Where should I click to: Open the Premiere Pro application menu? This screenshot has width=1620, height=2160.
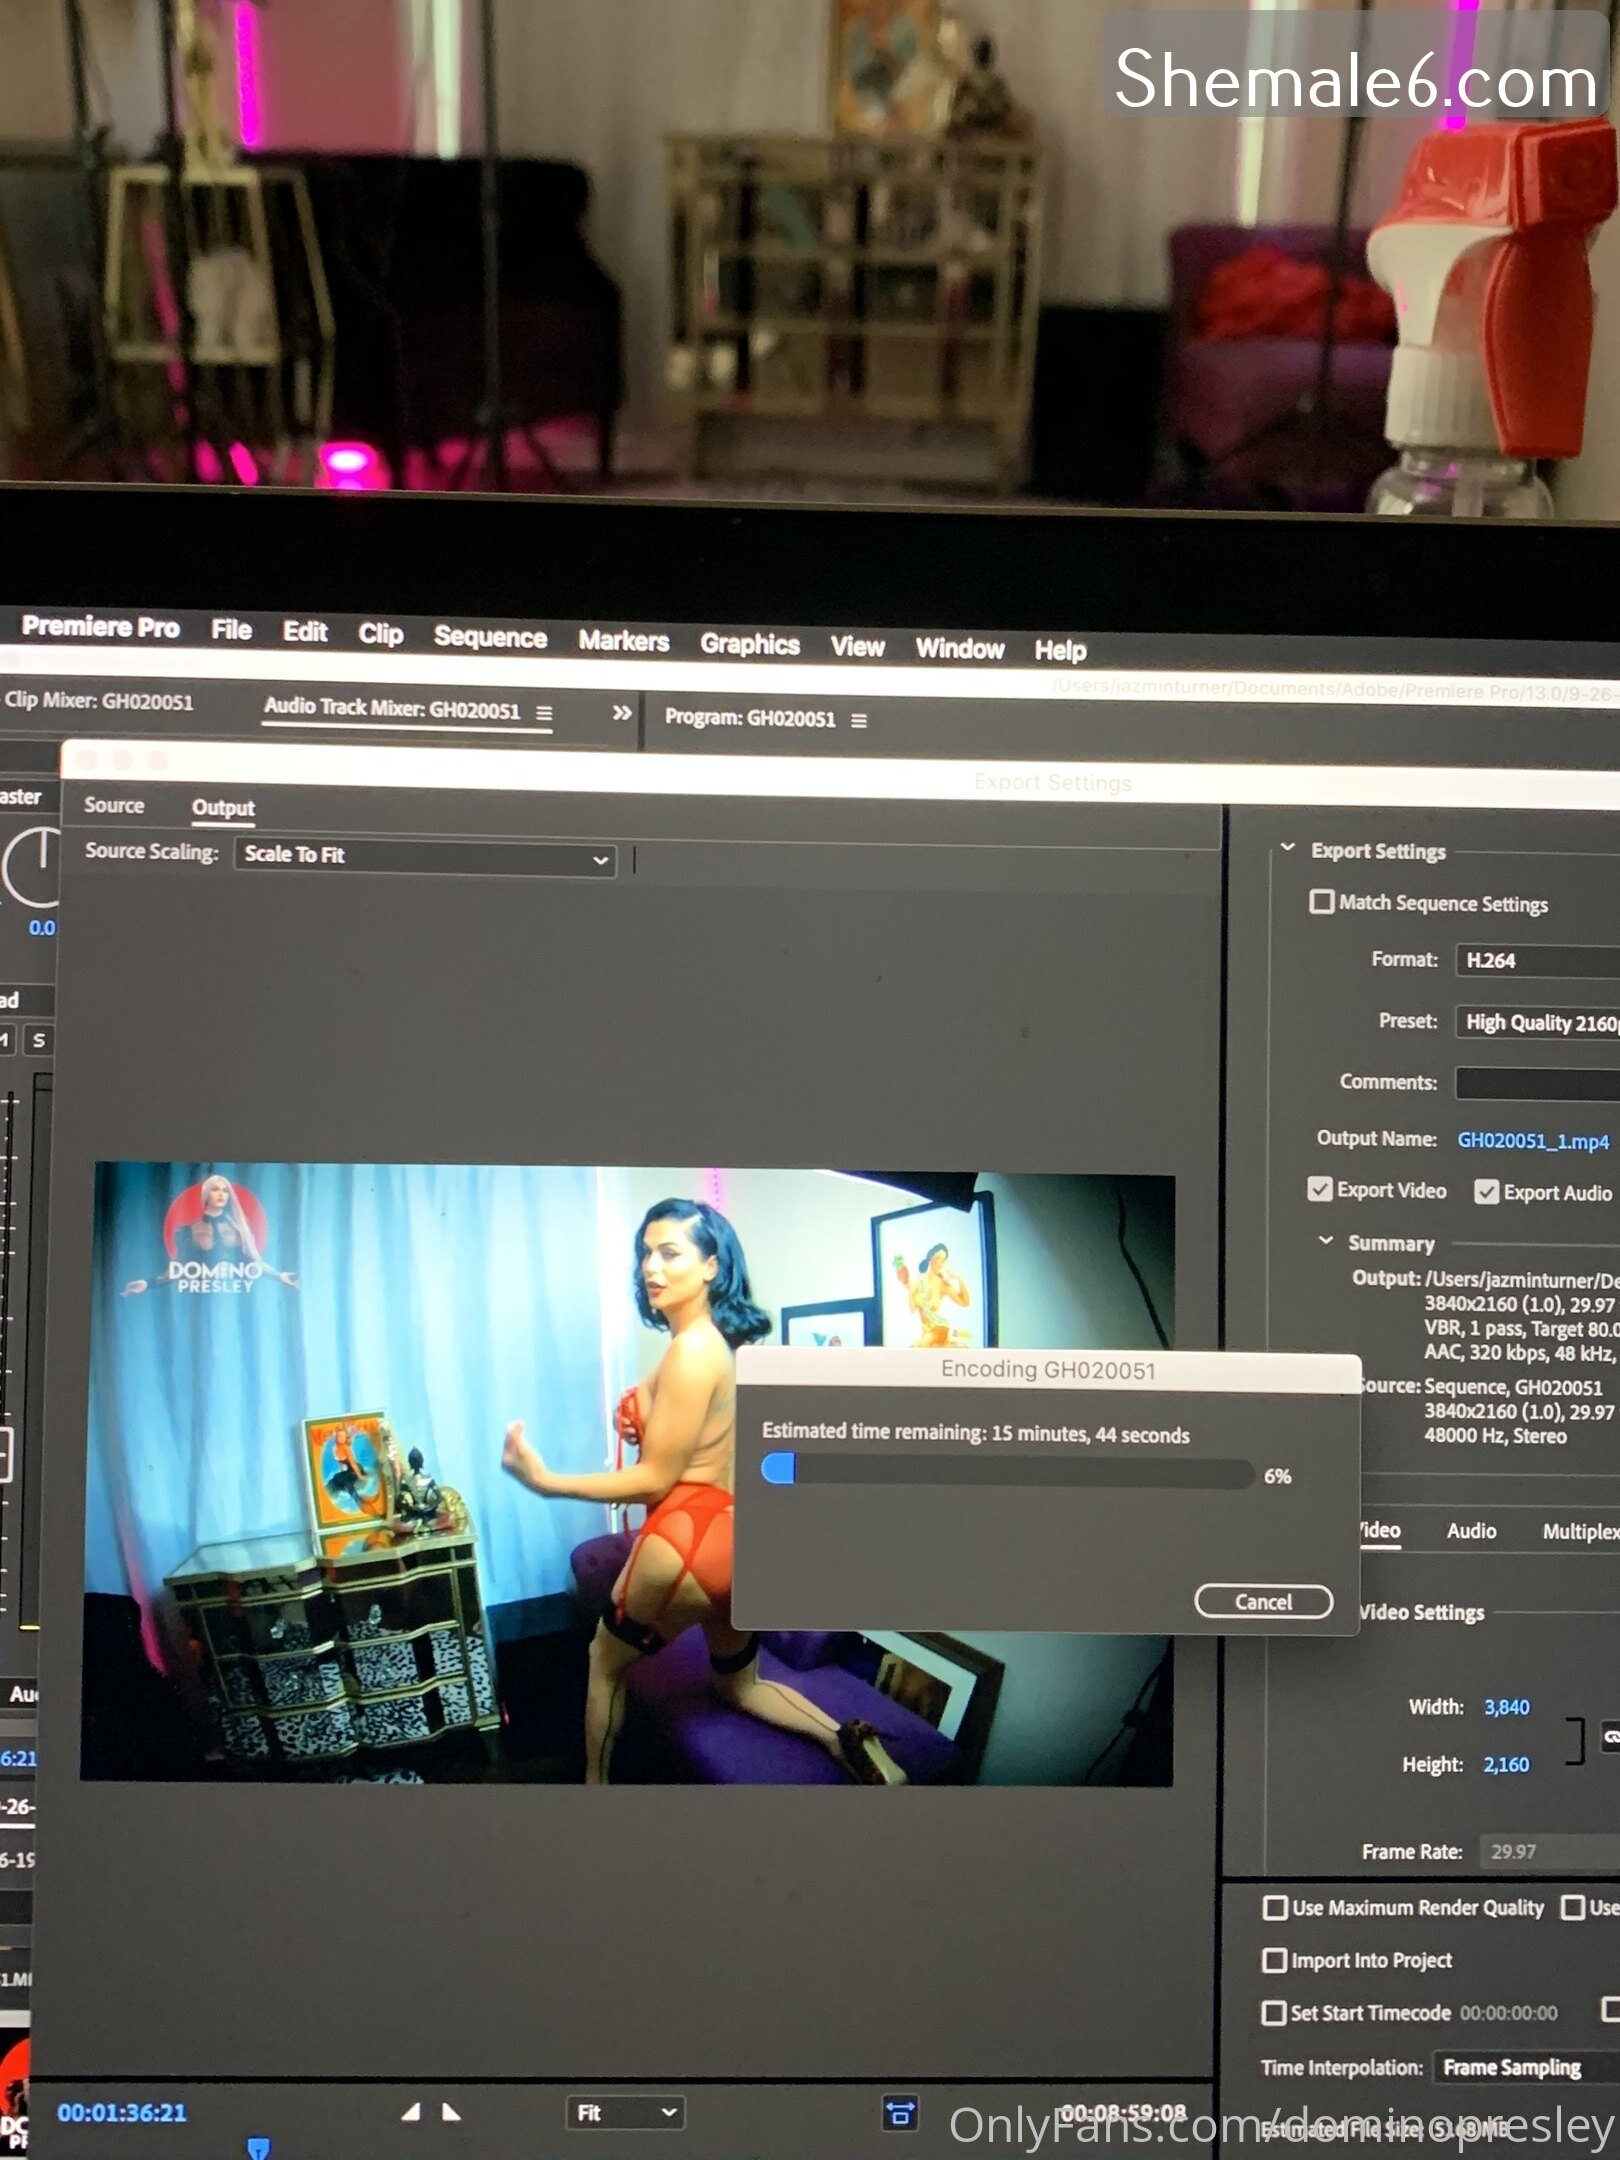tap(100, 627)
